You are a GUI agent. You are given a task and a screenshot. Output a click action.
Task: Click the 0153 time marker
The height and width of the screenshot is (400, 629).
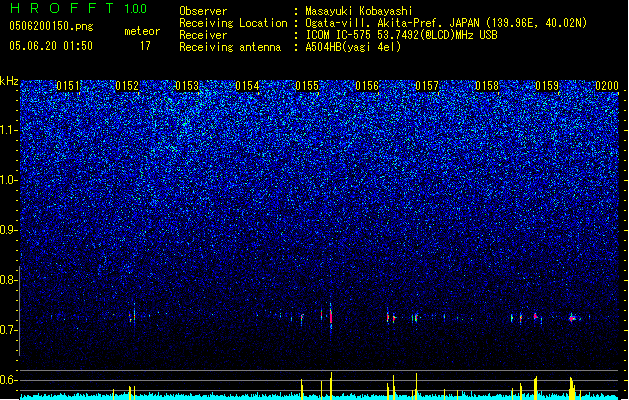point(187,86)
